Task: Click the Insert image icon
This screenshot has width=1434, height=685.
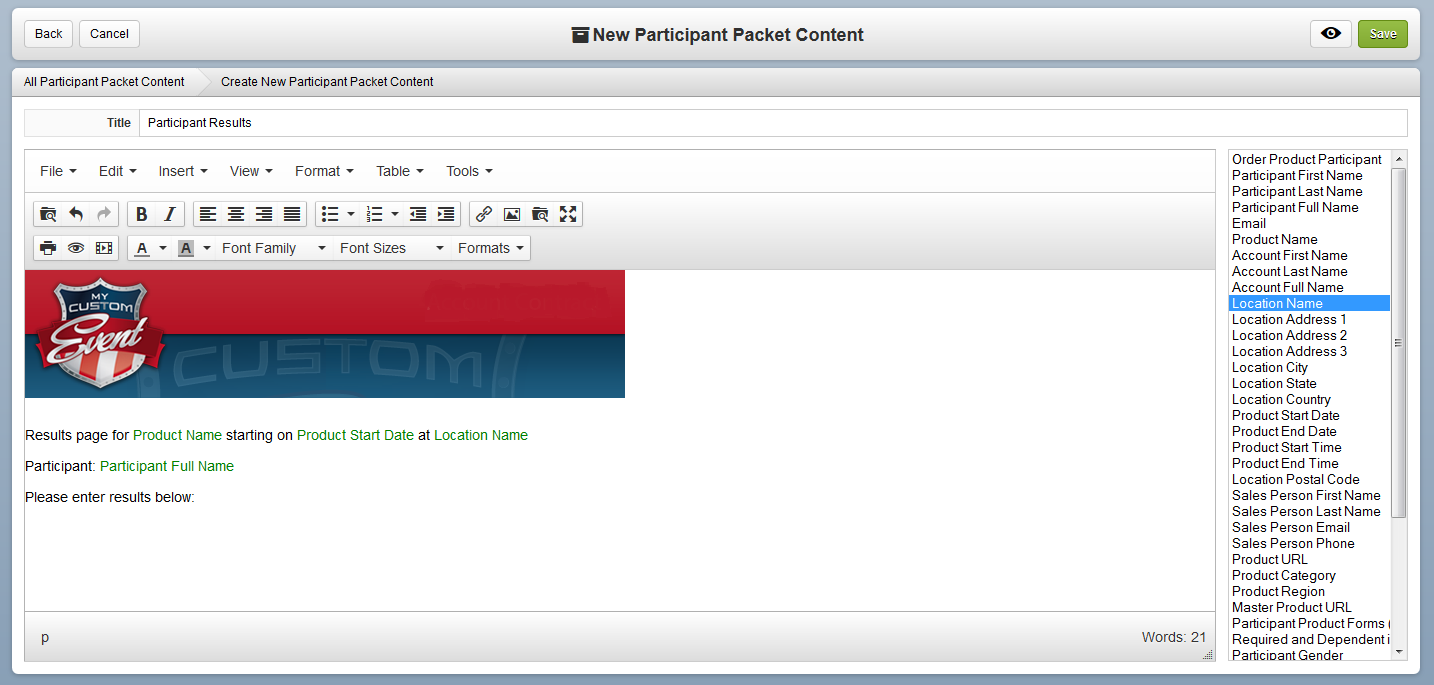Action: pyautogui.click(x=512, y=214)
